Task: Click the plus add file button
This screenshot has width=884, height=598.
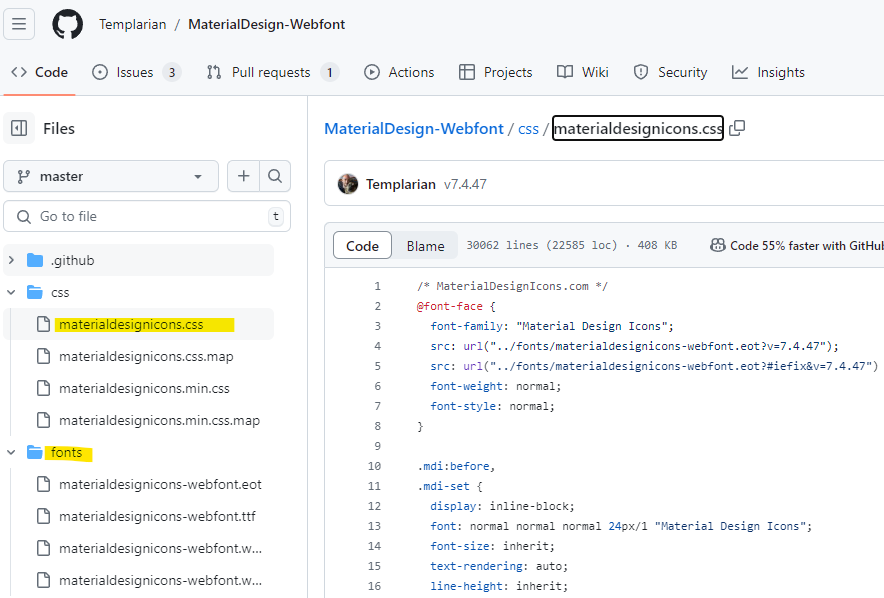Action: pos(244,176)
